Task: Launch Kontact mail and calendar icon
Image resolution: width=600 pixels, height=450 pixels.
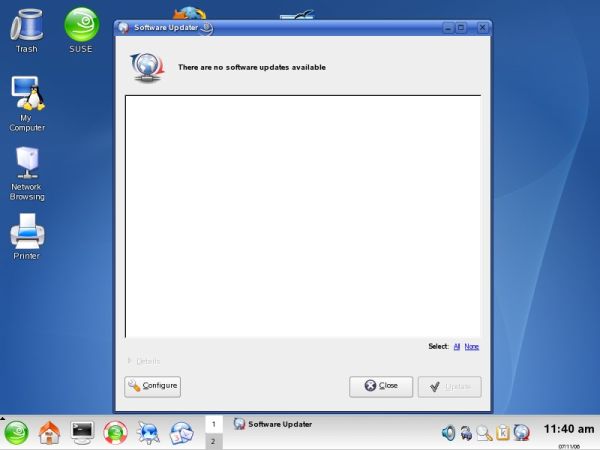Action: pos(181,433)
